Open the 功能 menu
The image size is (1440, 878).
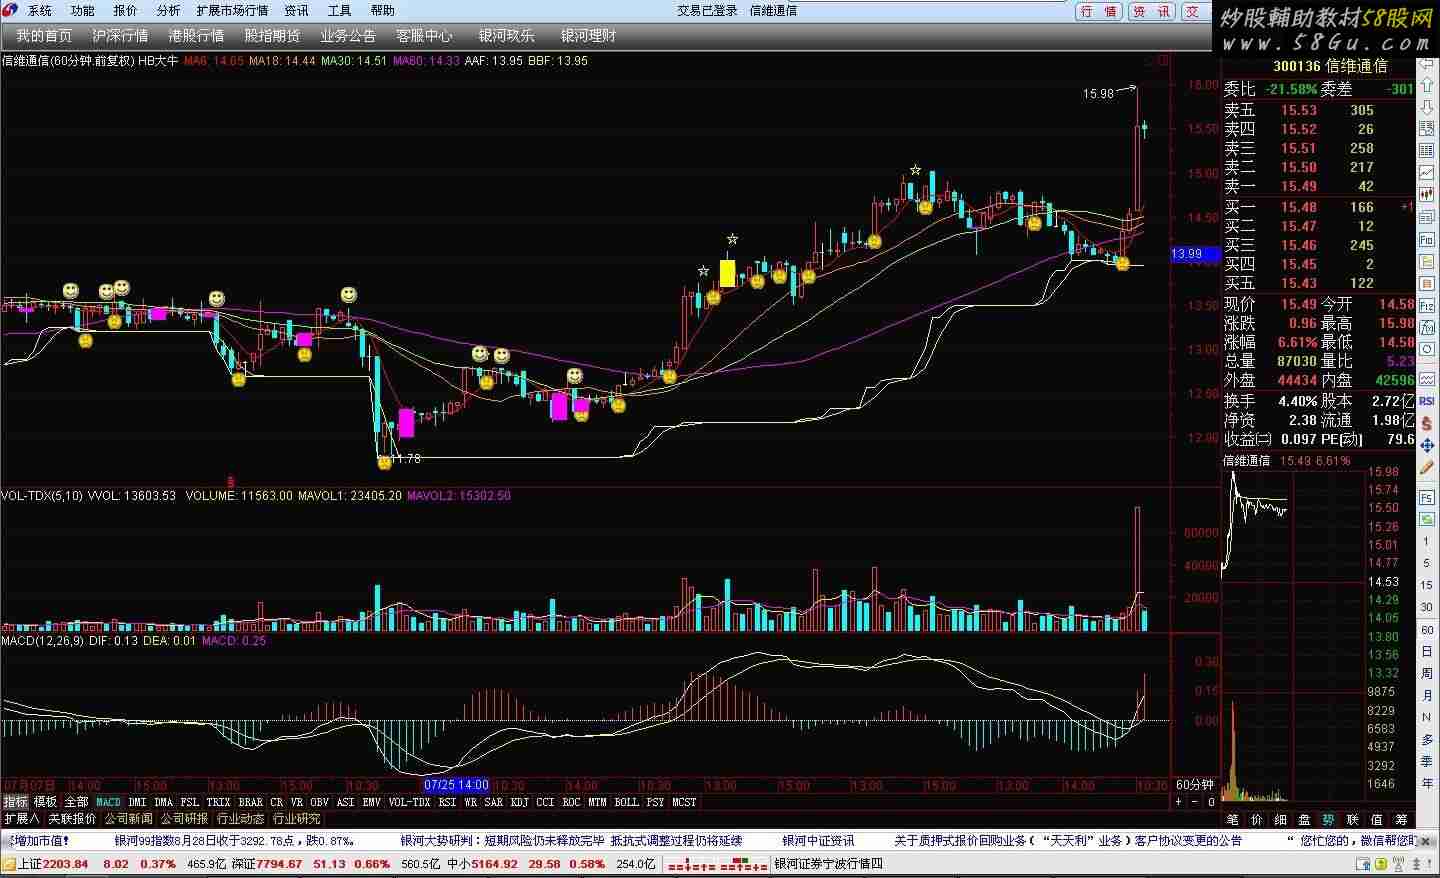click(x=83, y=11)
